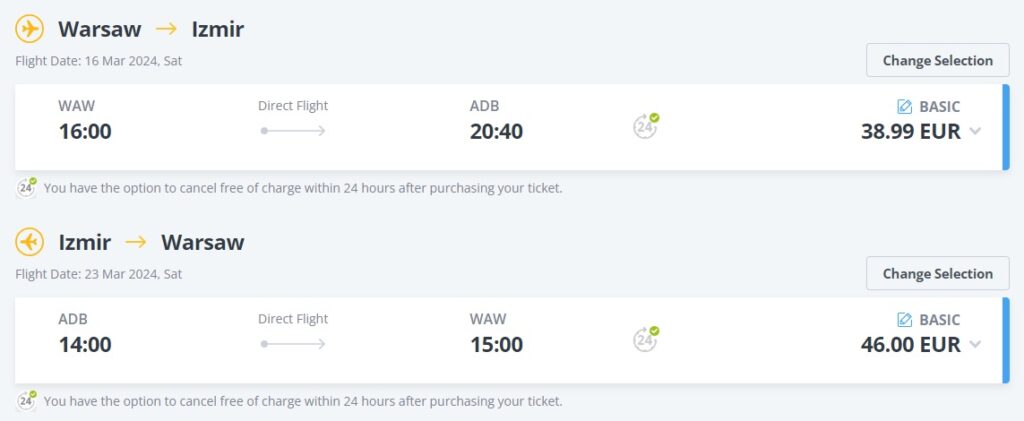This screenshot has height=421, width=1024.
Task: Click the 24-hour icon in the WAW–ADB flight card
Action: [646, 126]
